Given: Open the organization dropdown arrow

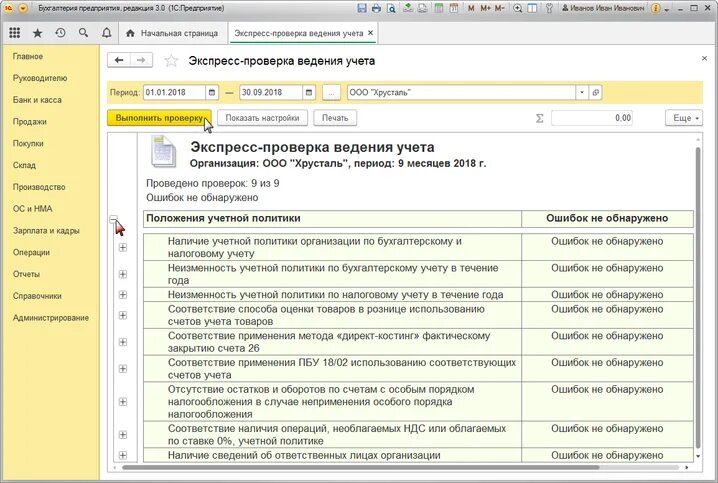Looking at the screenshot, I should click(582, 92).
